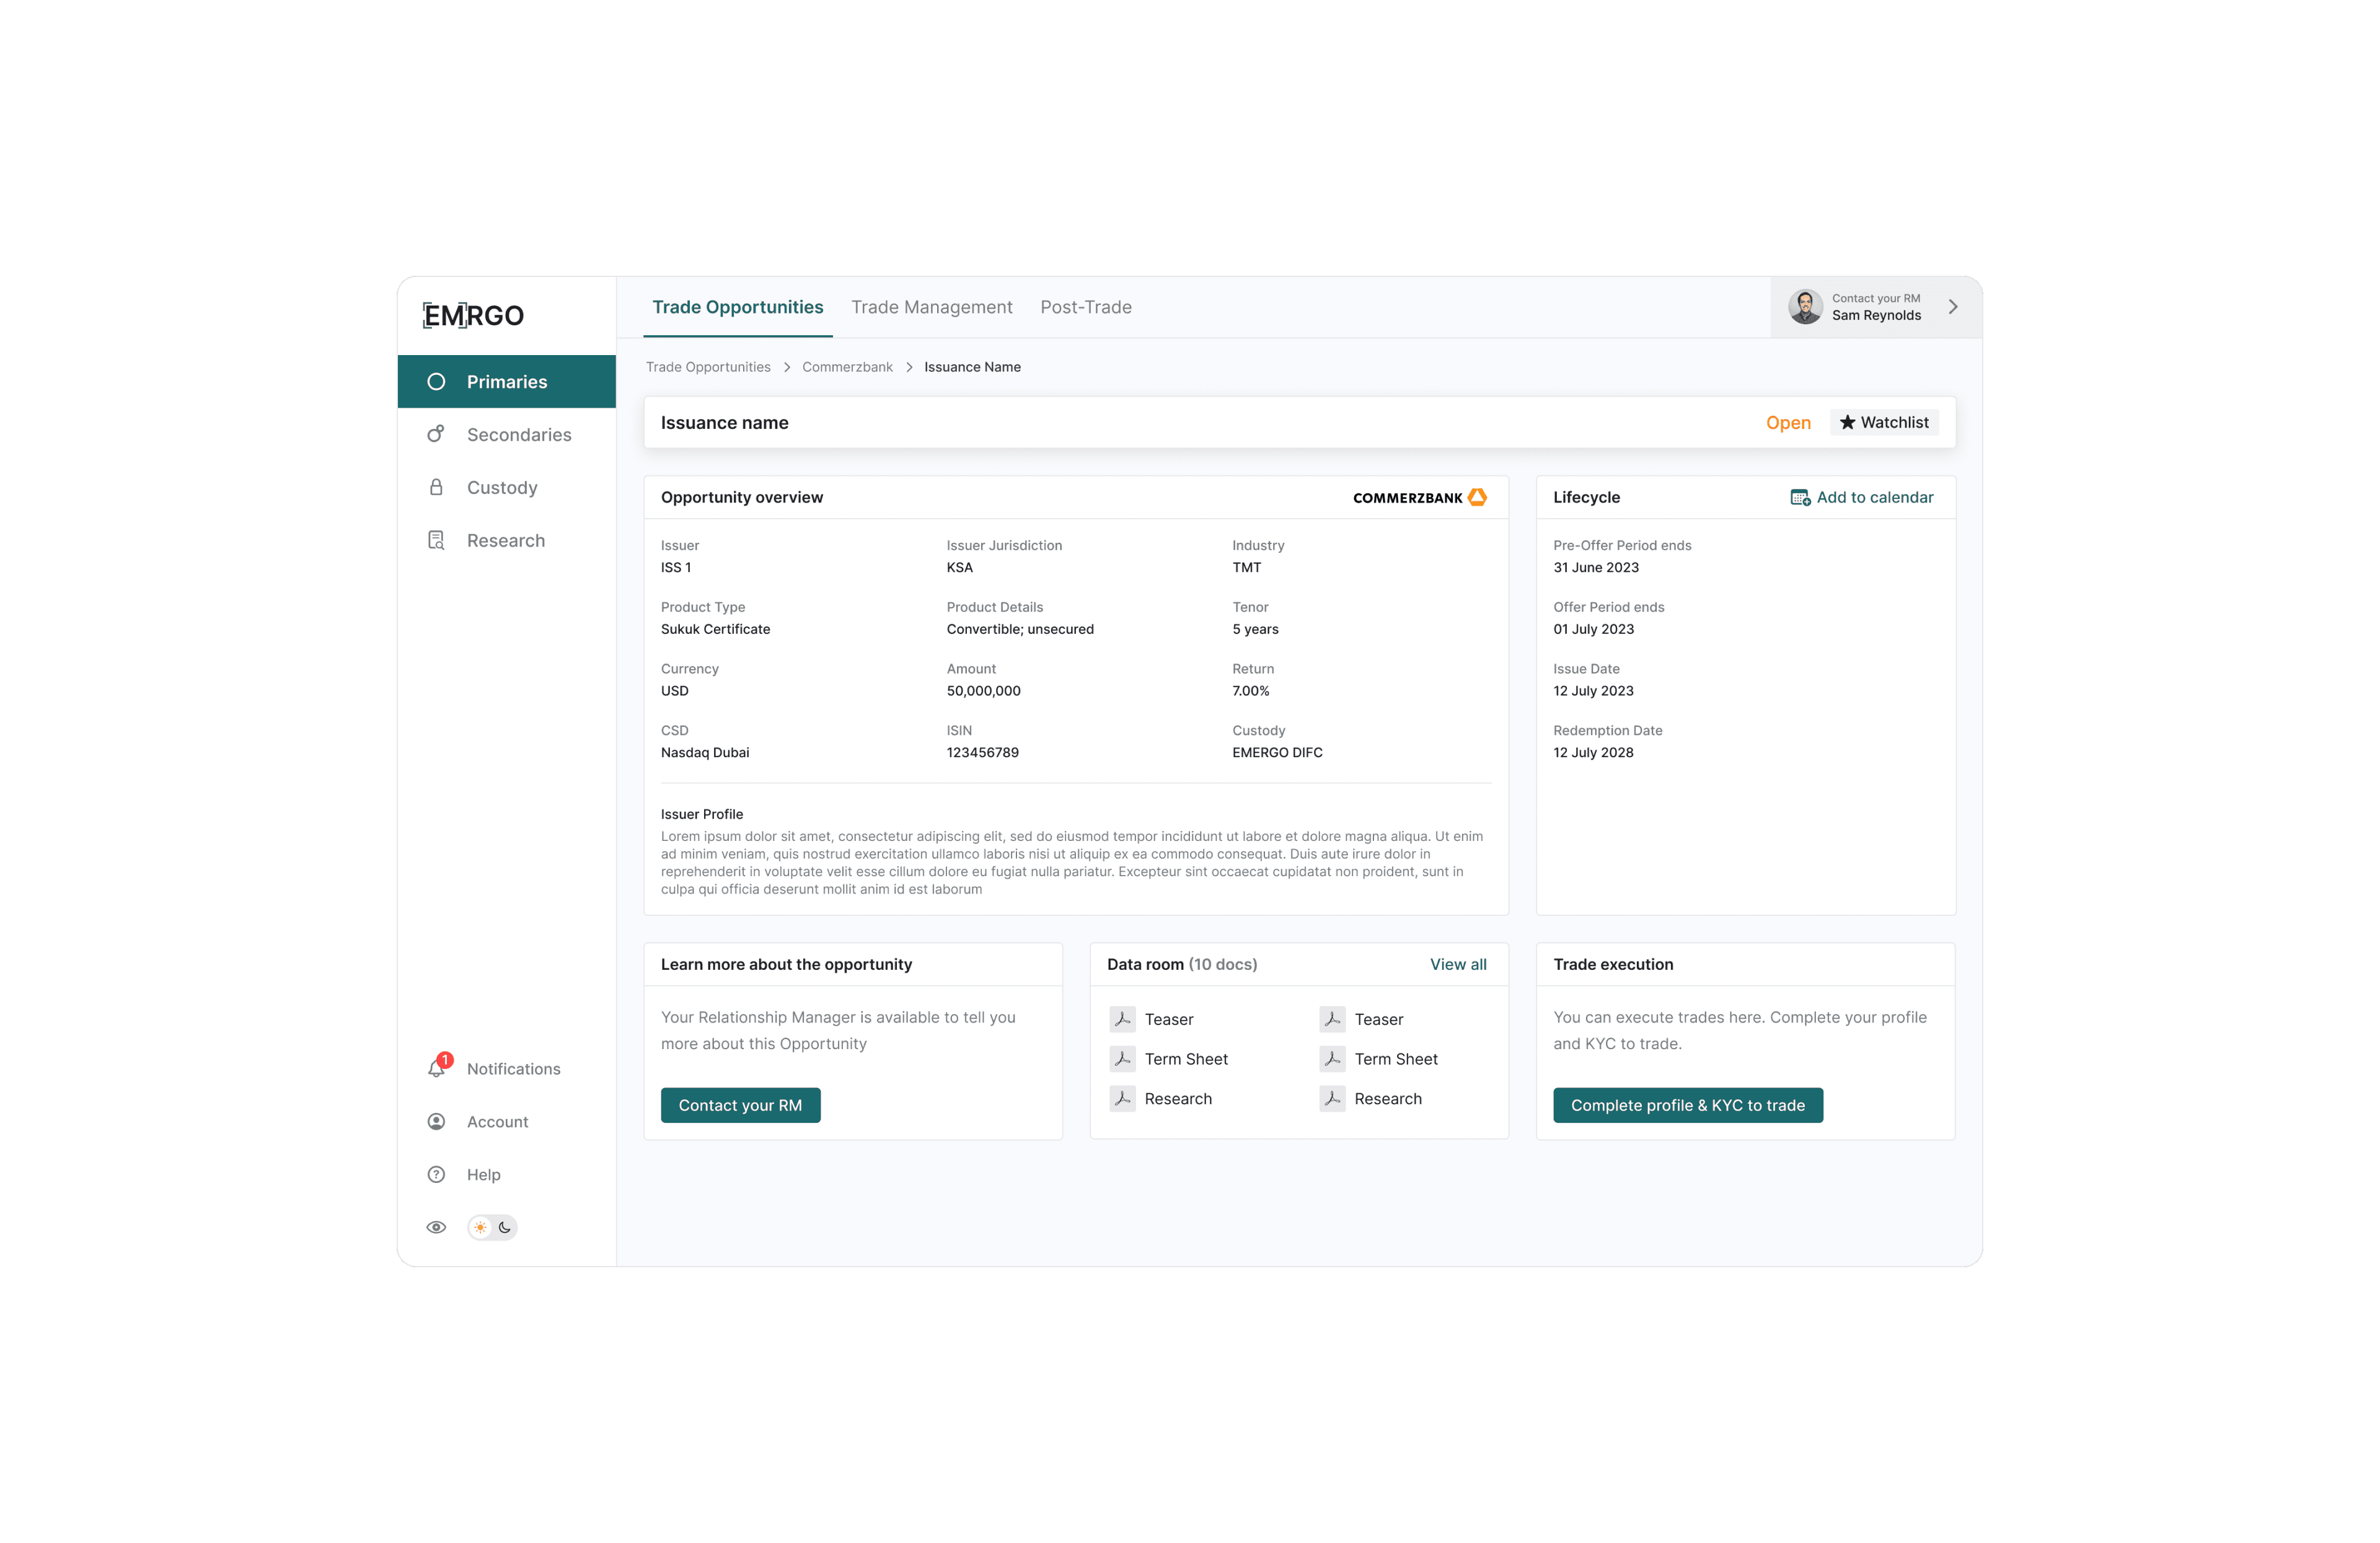The height and width of the screenshot is (1543, 2380).
Task: Switch to Trade Management tab
Action: pyautogui.click(x=931, y=307)
